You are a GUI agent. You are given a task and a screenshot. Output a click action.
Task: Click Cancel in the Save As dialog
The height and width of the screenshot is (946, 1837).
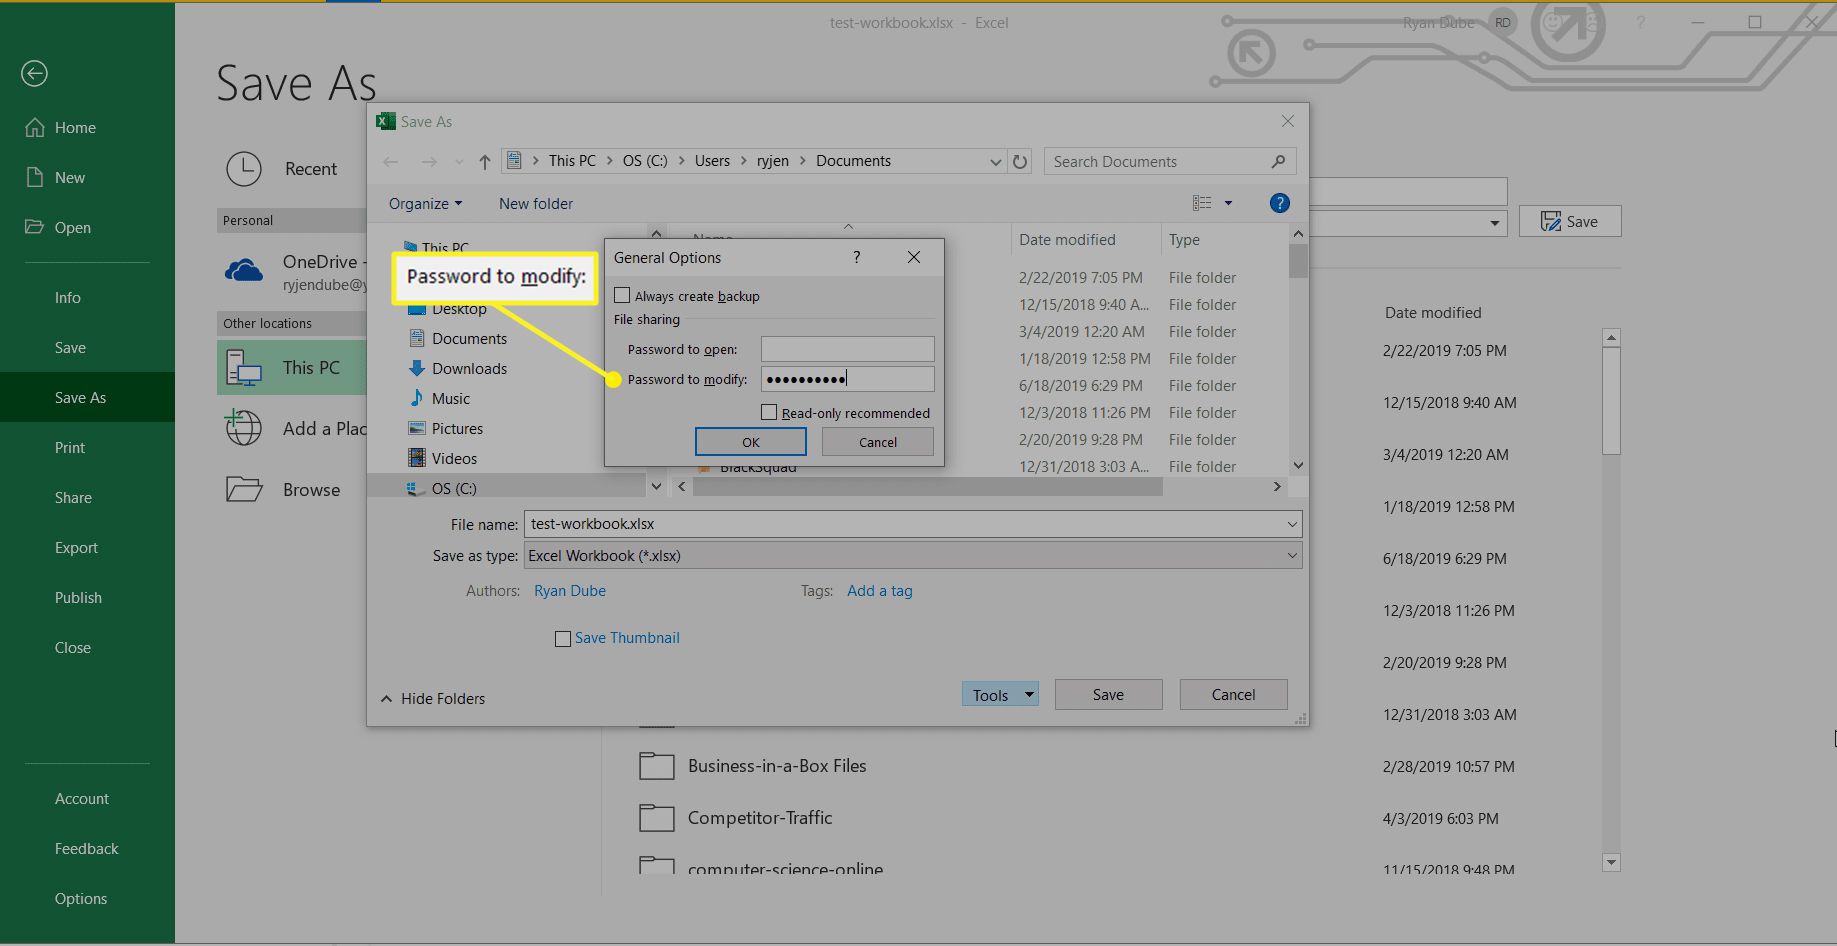1233,694
